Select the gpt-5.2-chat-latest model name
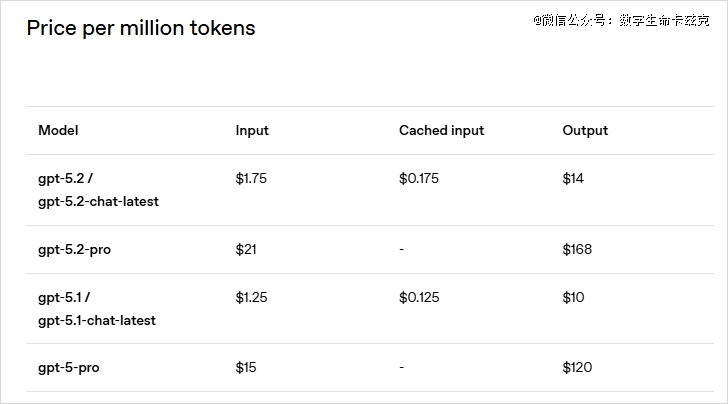 point(98,201)
